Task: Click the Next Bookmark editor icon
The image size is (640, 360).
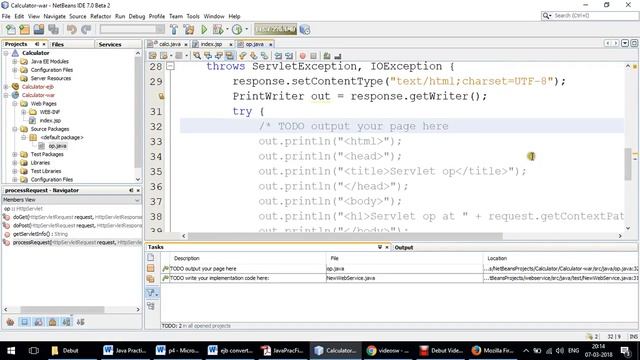Action: pyautogui.click(x=253, y=56)
